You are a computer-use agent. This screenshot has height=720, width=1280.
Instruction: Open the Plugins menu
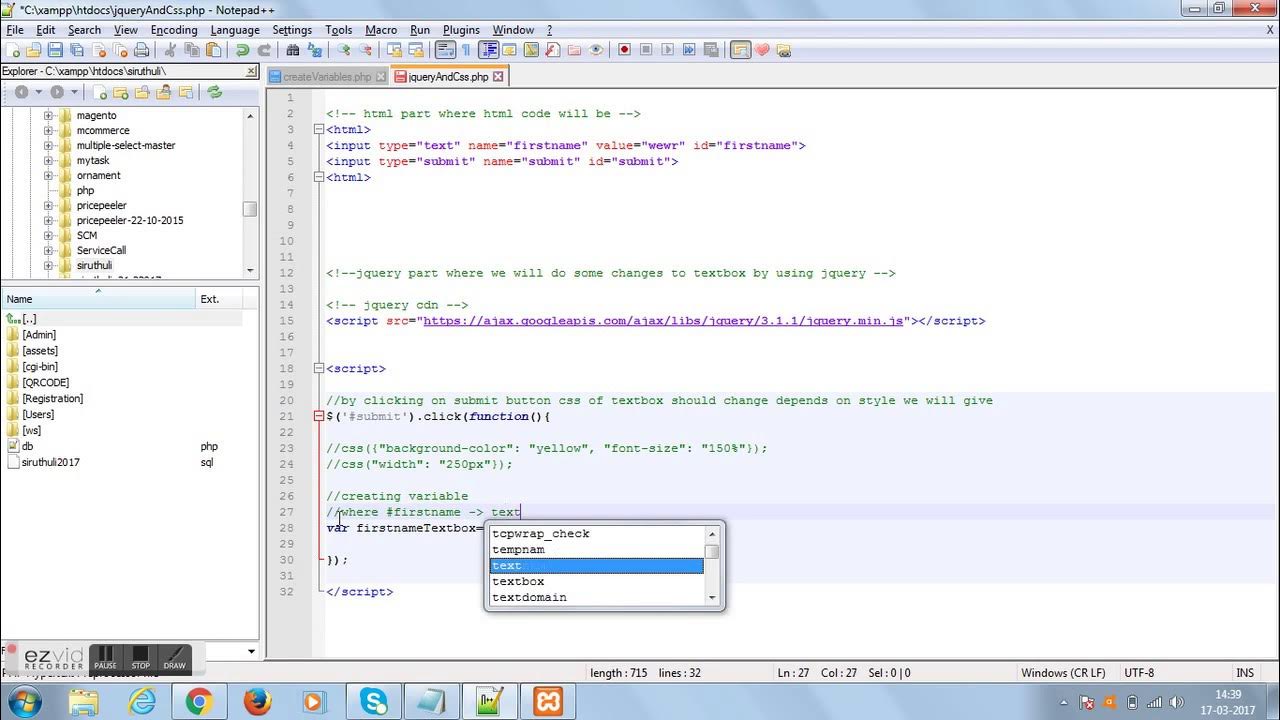[x=461, y=30]
